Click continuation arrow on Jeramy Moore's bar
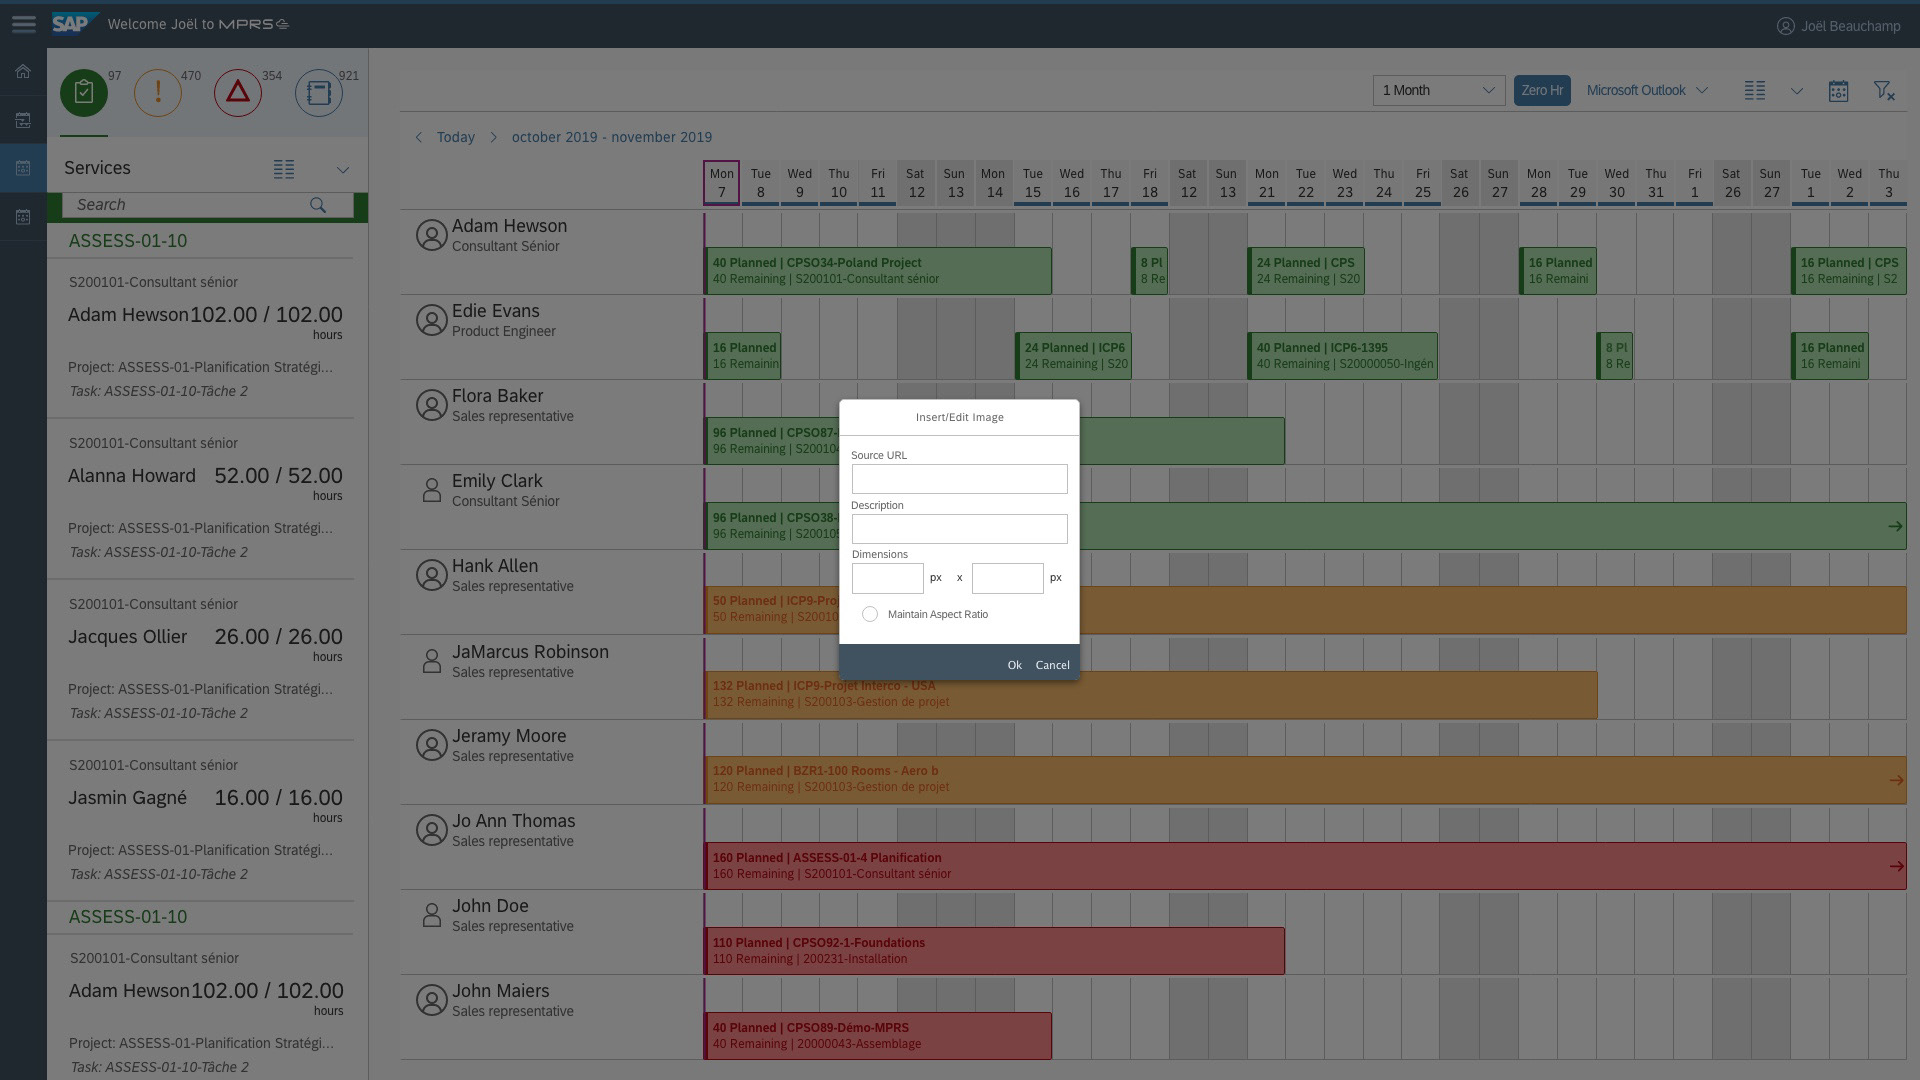This screenshot has height=1080, width=1920. point(1895,780)
